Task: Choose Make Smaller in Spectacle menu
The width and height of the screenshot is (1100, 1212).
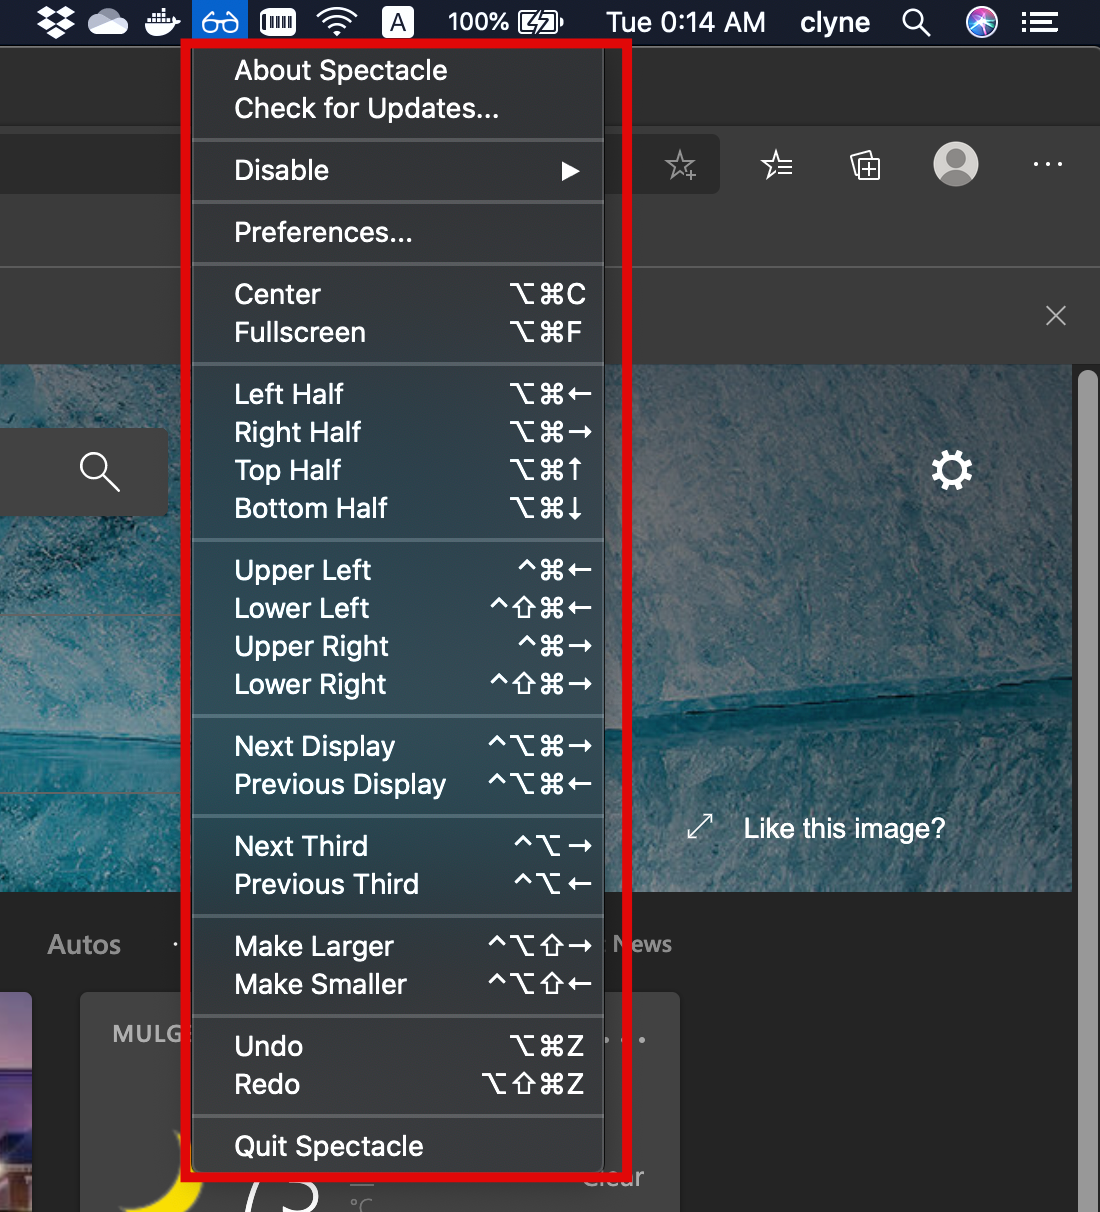Action: tap(398, 984)
